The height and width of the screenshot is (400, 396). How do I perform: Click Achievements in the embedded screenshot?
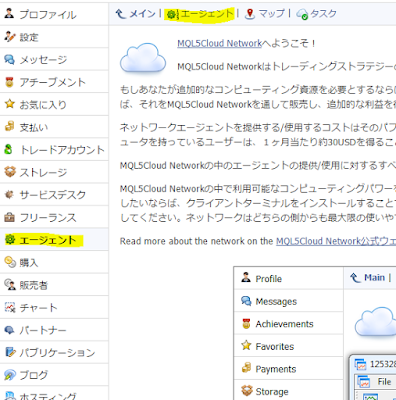tap(289, 323)
